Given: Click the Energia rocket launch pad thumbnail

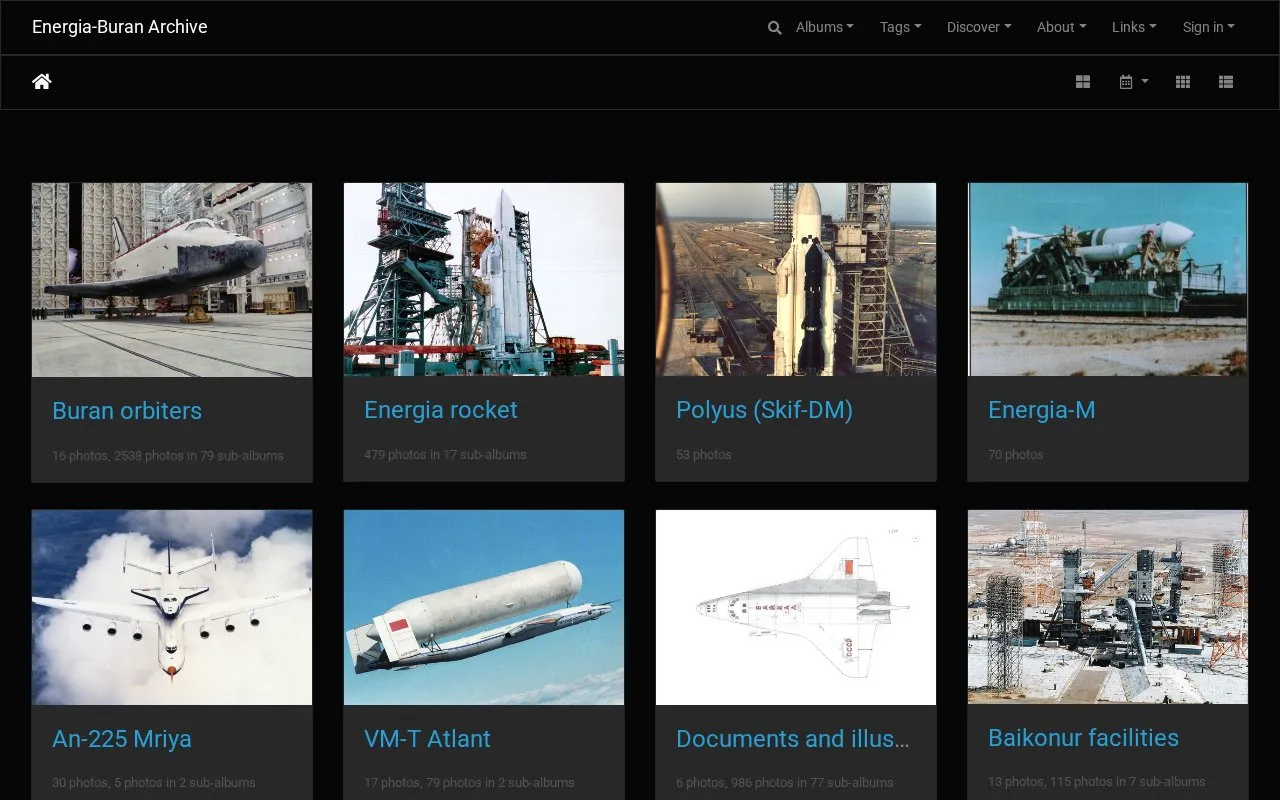Looking at the screenshot, I should pyautogui.click(x=484, y=280).
